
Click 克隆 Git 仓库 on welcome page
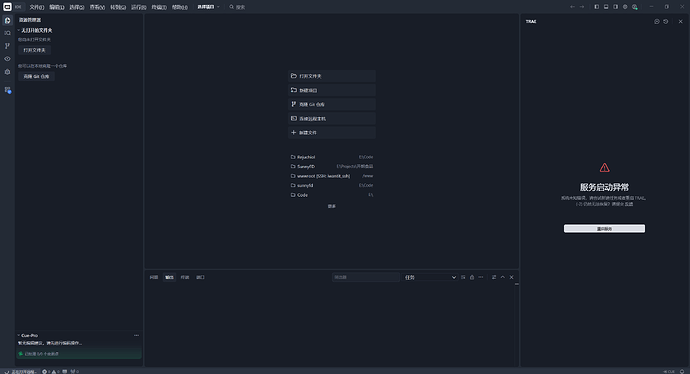pos(332,104)
